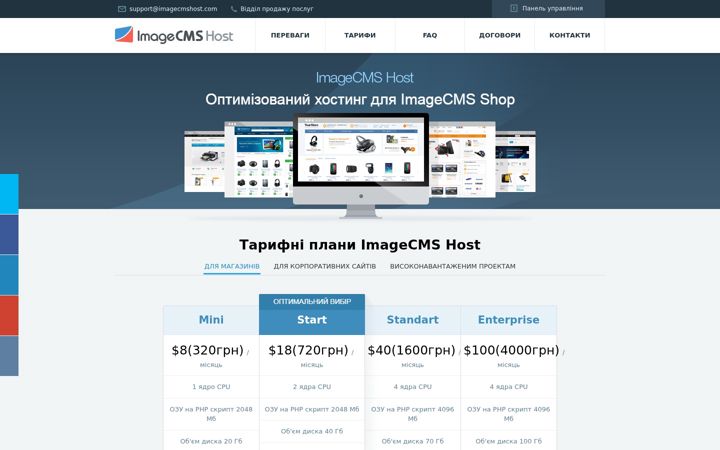Go to ТАРИФИ menu item

[x=360, y=35]
